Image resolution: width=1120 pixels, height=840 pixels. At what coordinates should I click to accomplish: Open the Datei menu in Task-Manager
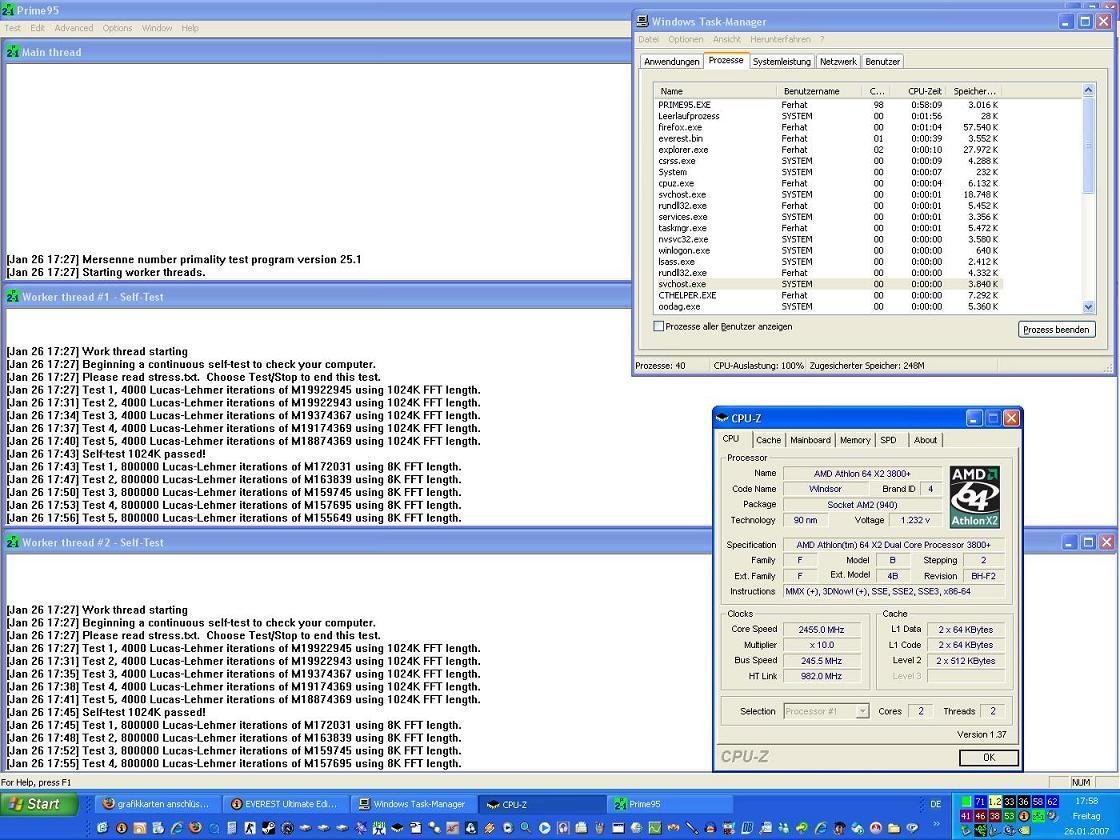(649, 39)
